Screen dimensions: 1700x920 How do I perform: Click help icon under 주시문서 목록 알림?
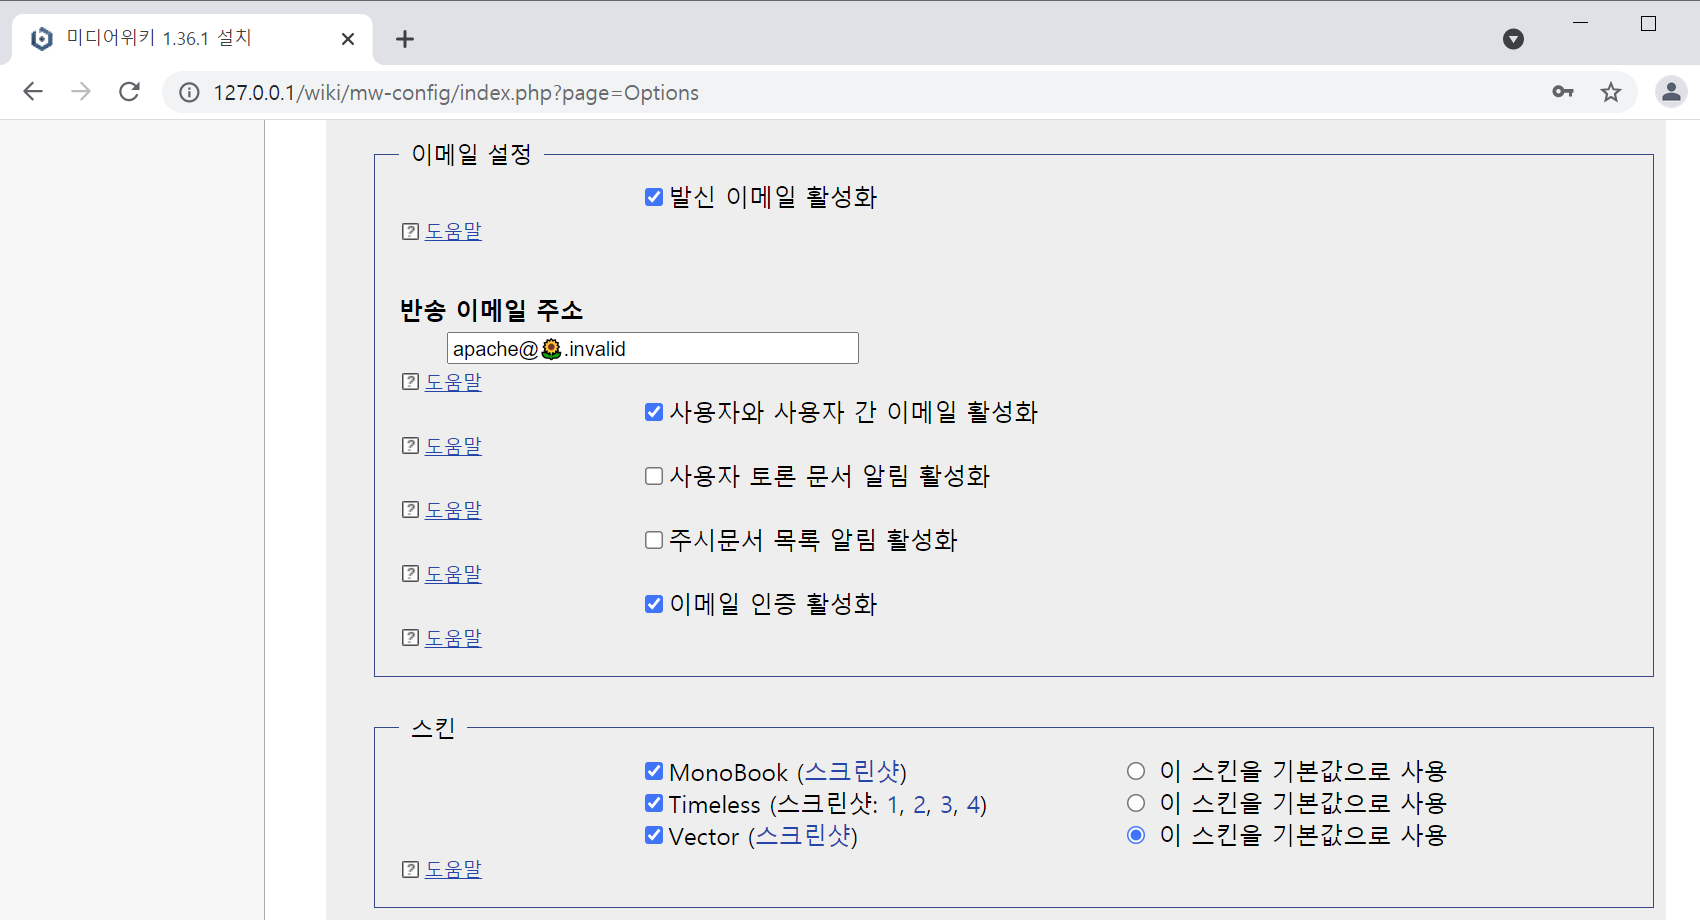(x=410, y=574)
